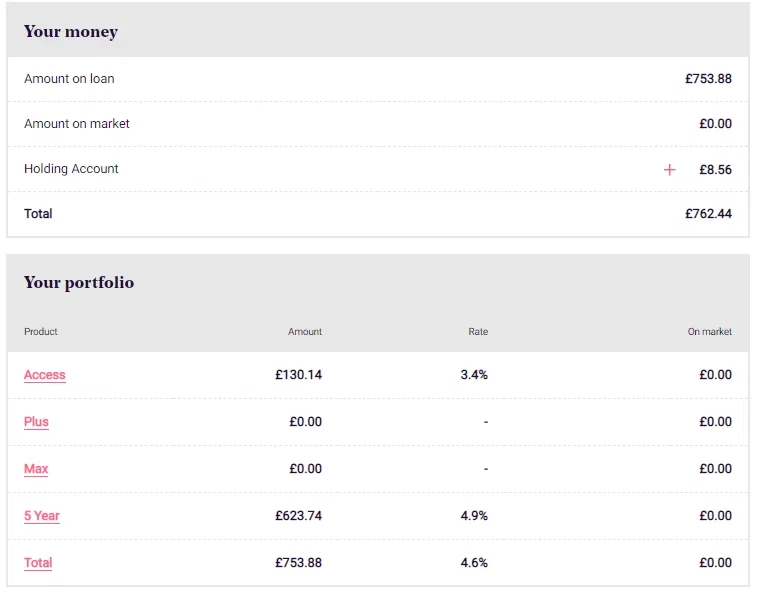Open the 5 Year product link
761x593 pixels.
(42, 516)
